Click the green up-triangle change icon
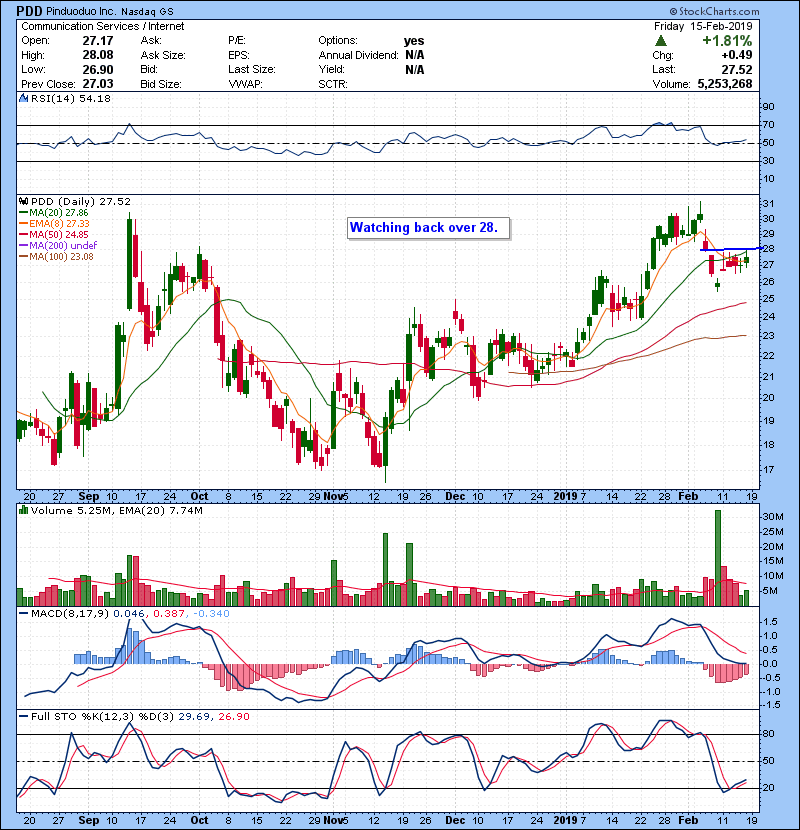The width and height of the screenshot is (800, 830). pyautogui.click(x=661, y=41)
